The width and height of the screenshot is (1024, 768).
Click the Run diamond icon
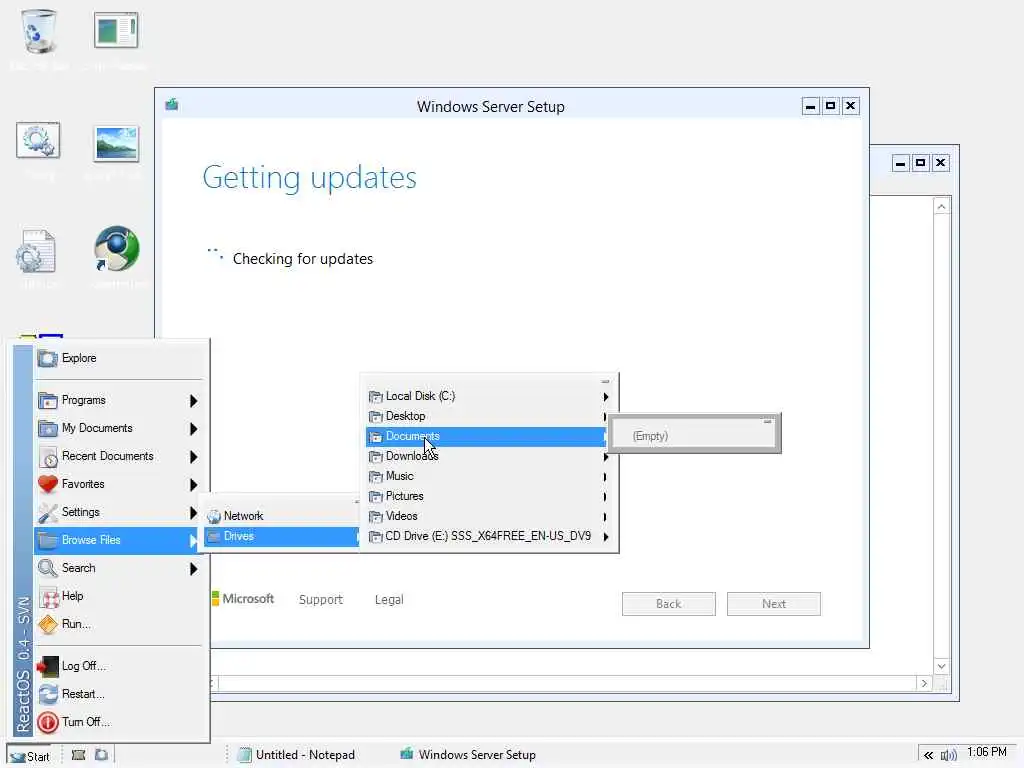coord(48,624)
